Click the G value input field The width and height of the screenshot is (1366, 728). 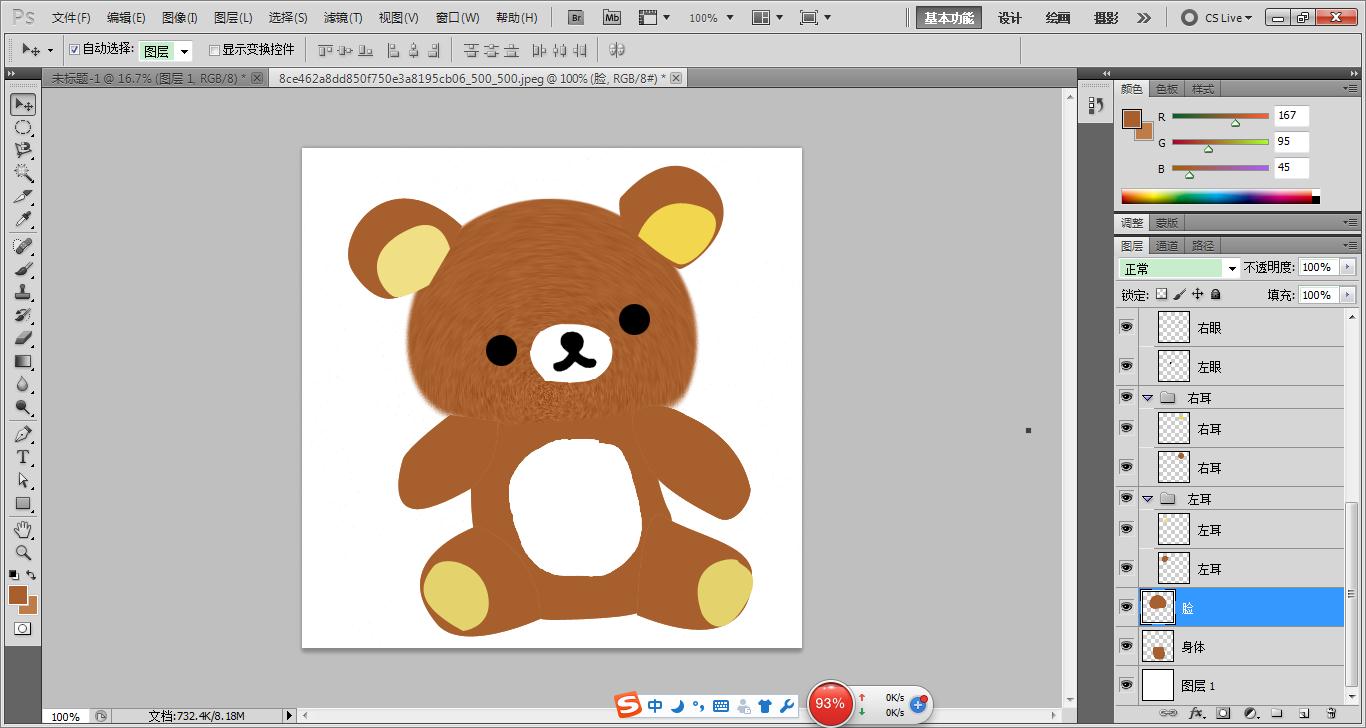click(x=1291, y=142)
